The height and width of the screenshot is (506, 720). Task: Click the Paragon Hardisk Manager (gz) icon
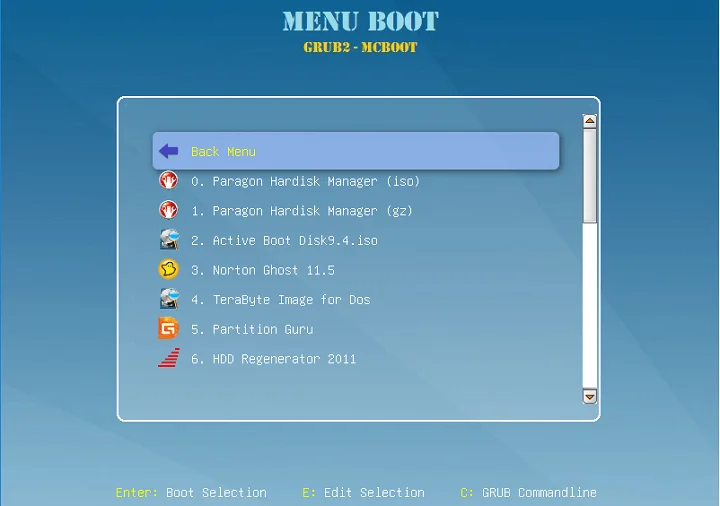(168, 211)
